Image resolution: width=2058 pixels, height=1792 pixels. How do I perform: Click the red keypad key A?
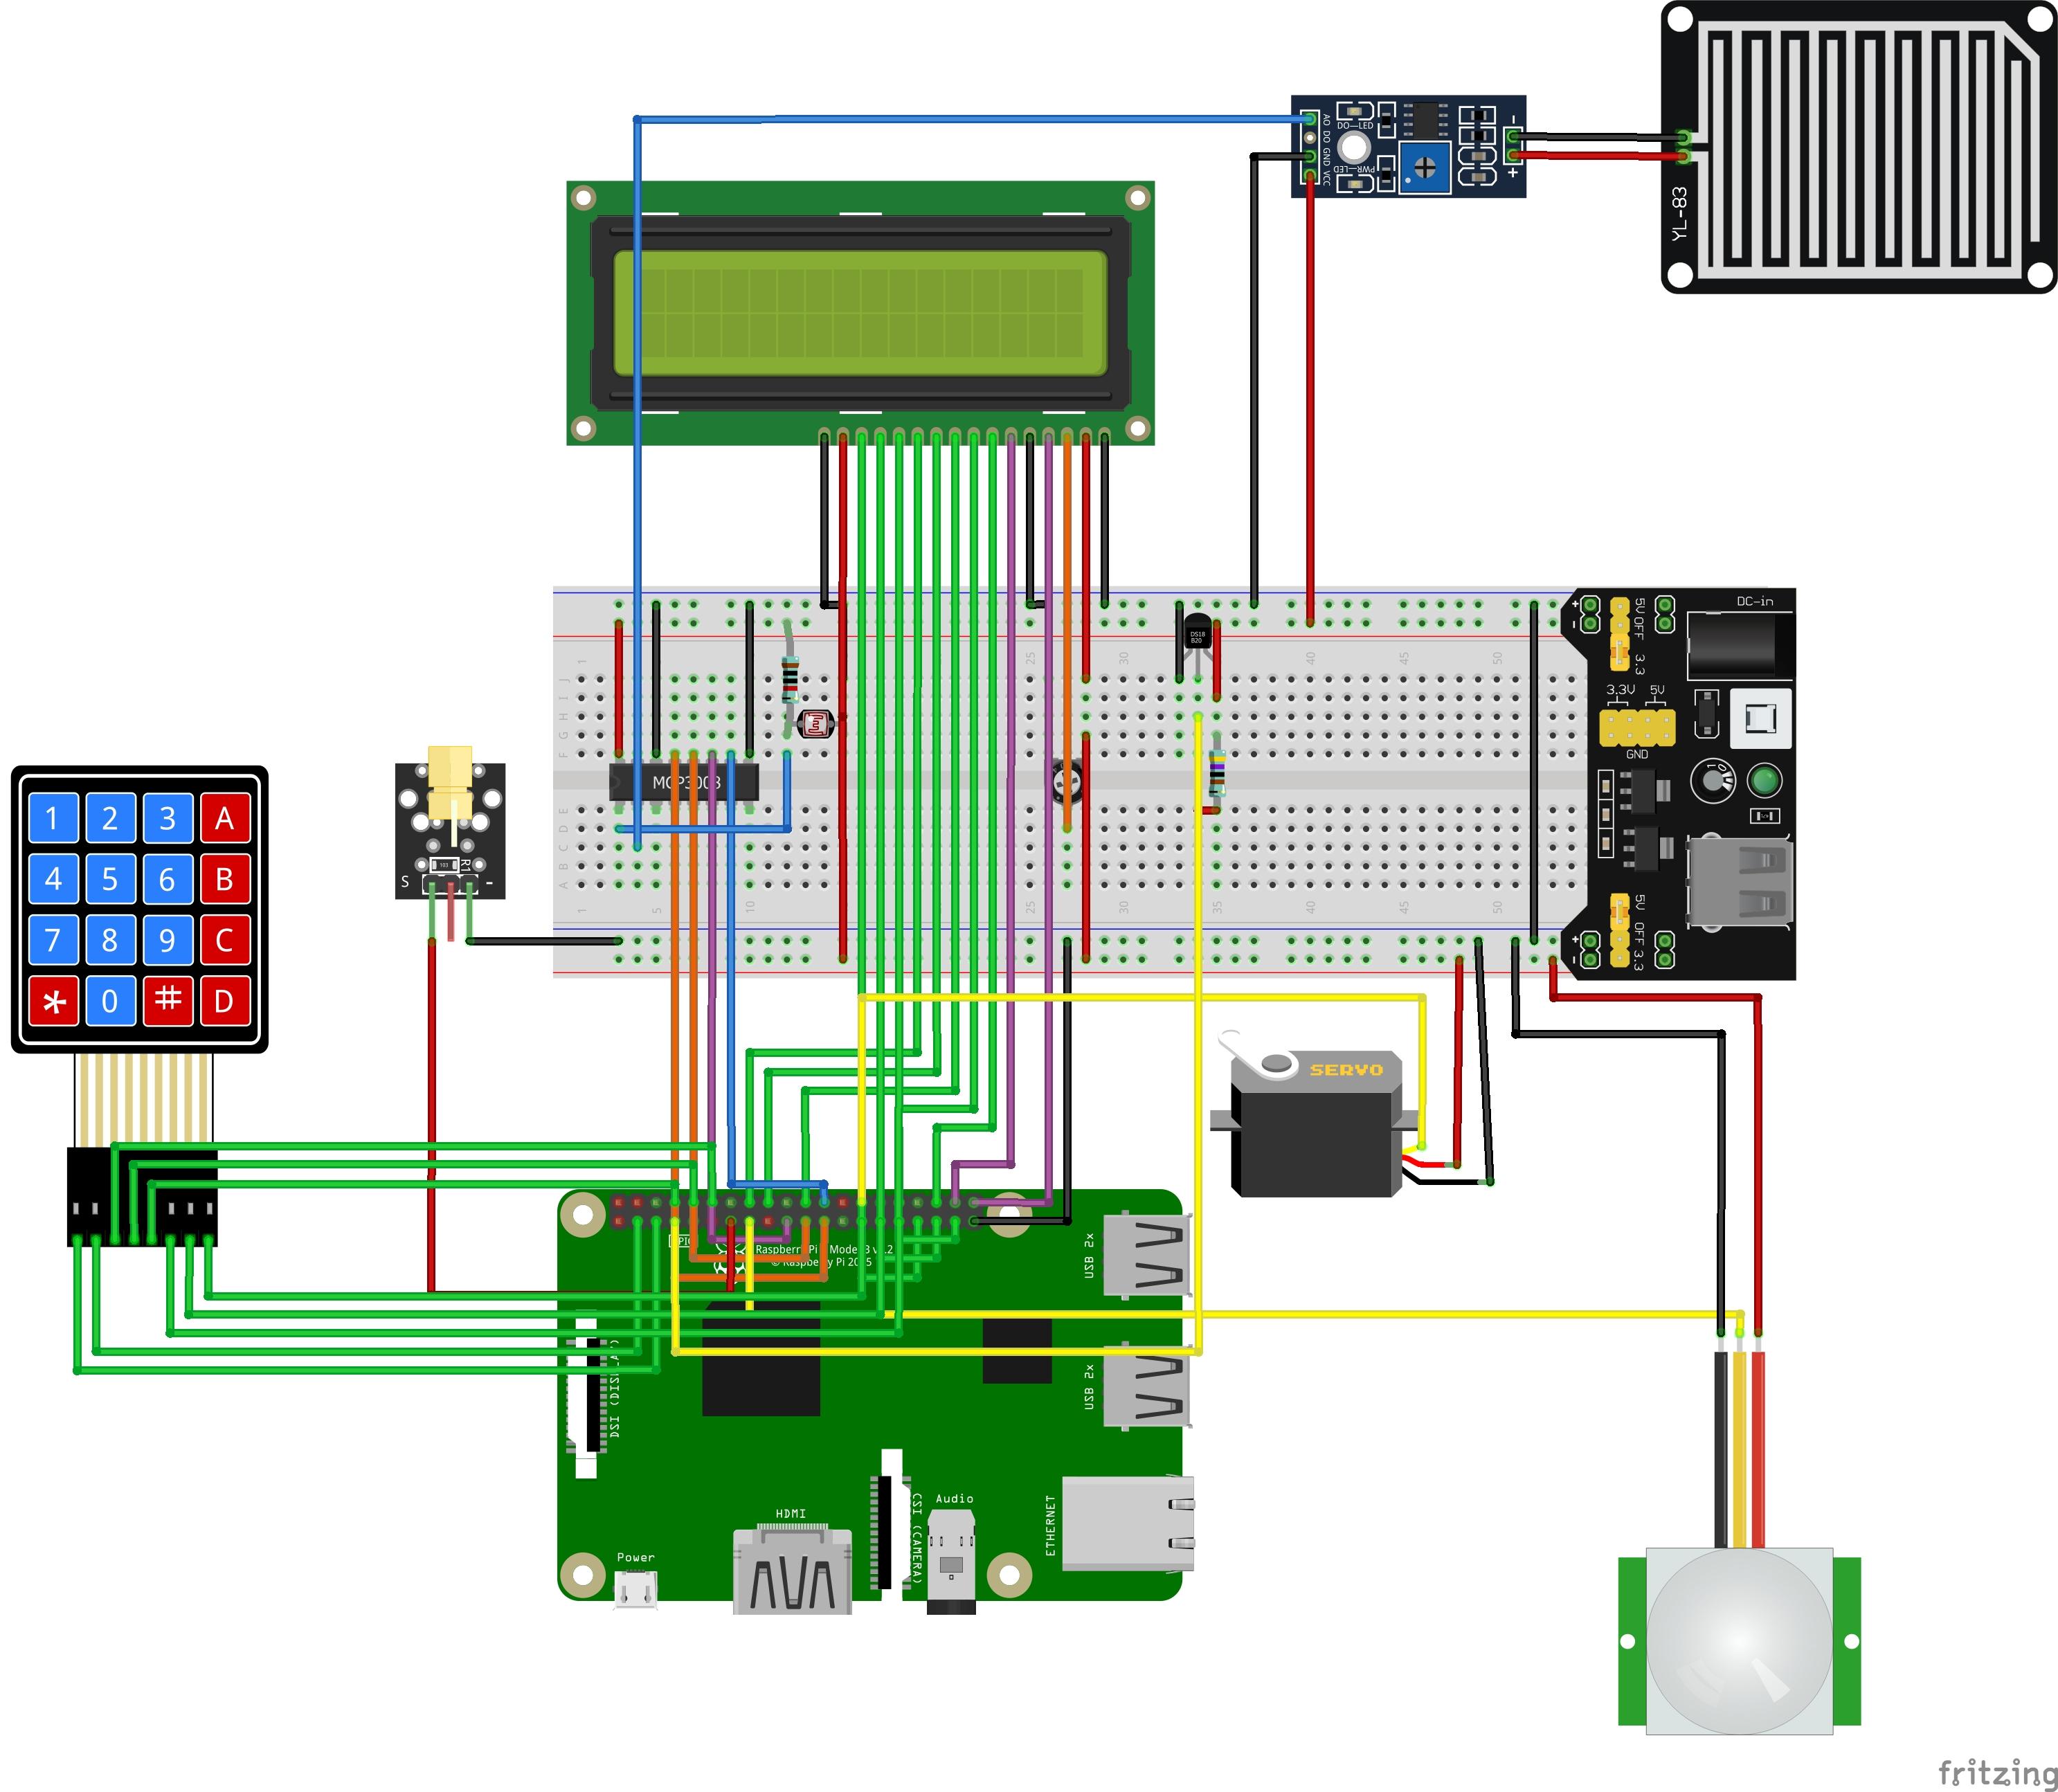click(224, 819)
